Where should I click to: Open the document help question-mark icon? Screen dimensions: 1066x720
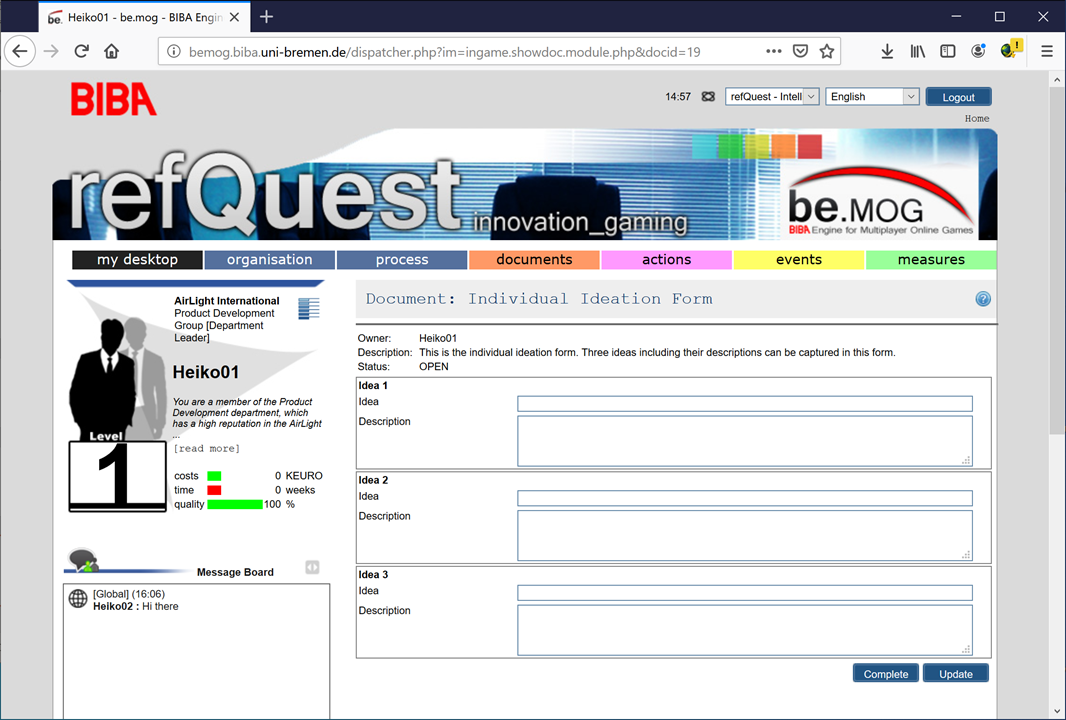point(983,298)
